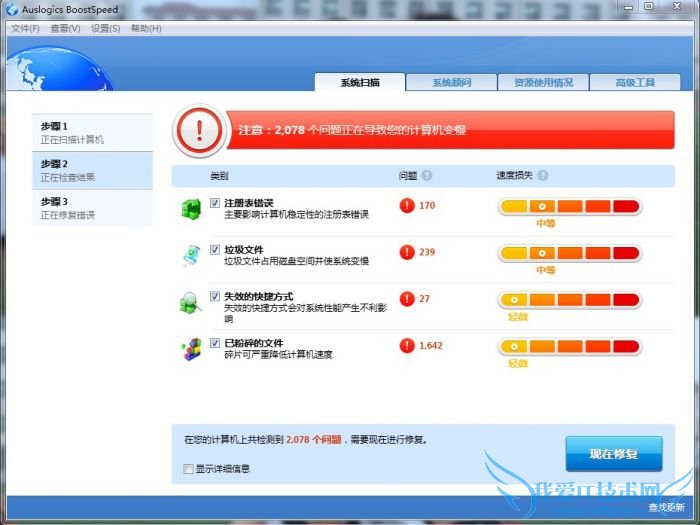Click the 注册表错误 category title
The image size is (700, 525).
(249, 203)
